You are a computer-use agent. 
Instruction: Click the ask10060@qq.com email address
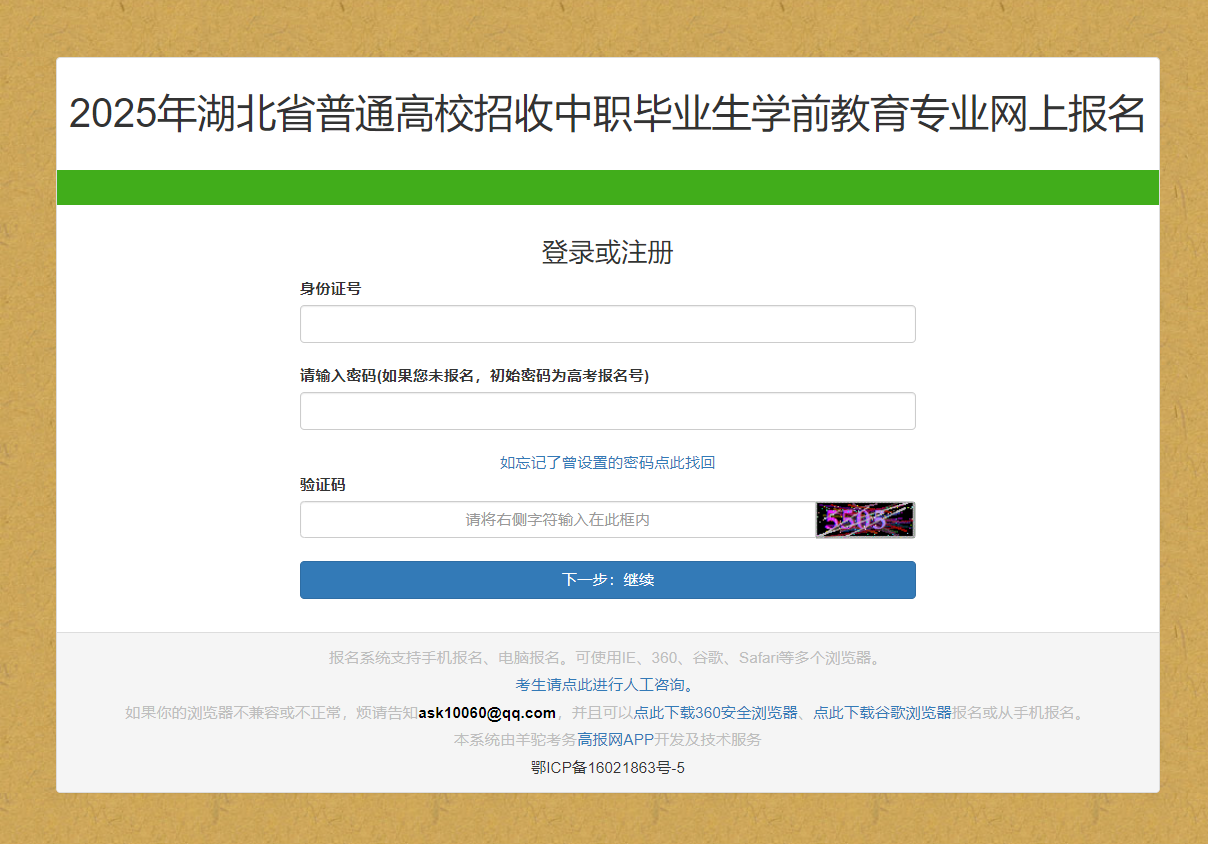[487, 713]
